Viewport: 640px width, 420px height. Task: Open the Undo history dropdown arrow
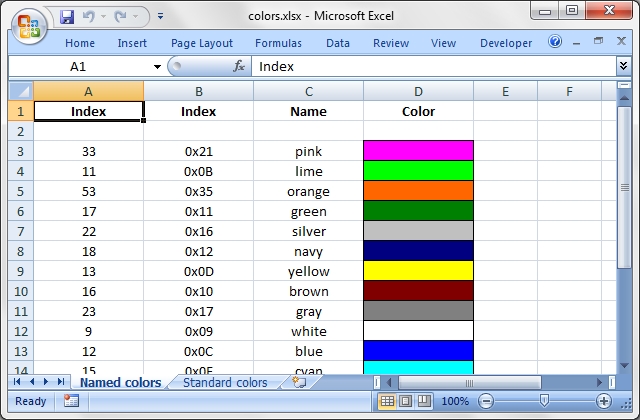[x=103, y=17]
